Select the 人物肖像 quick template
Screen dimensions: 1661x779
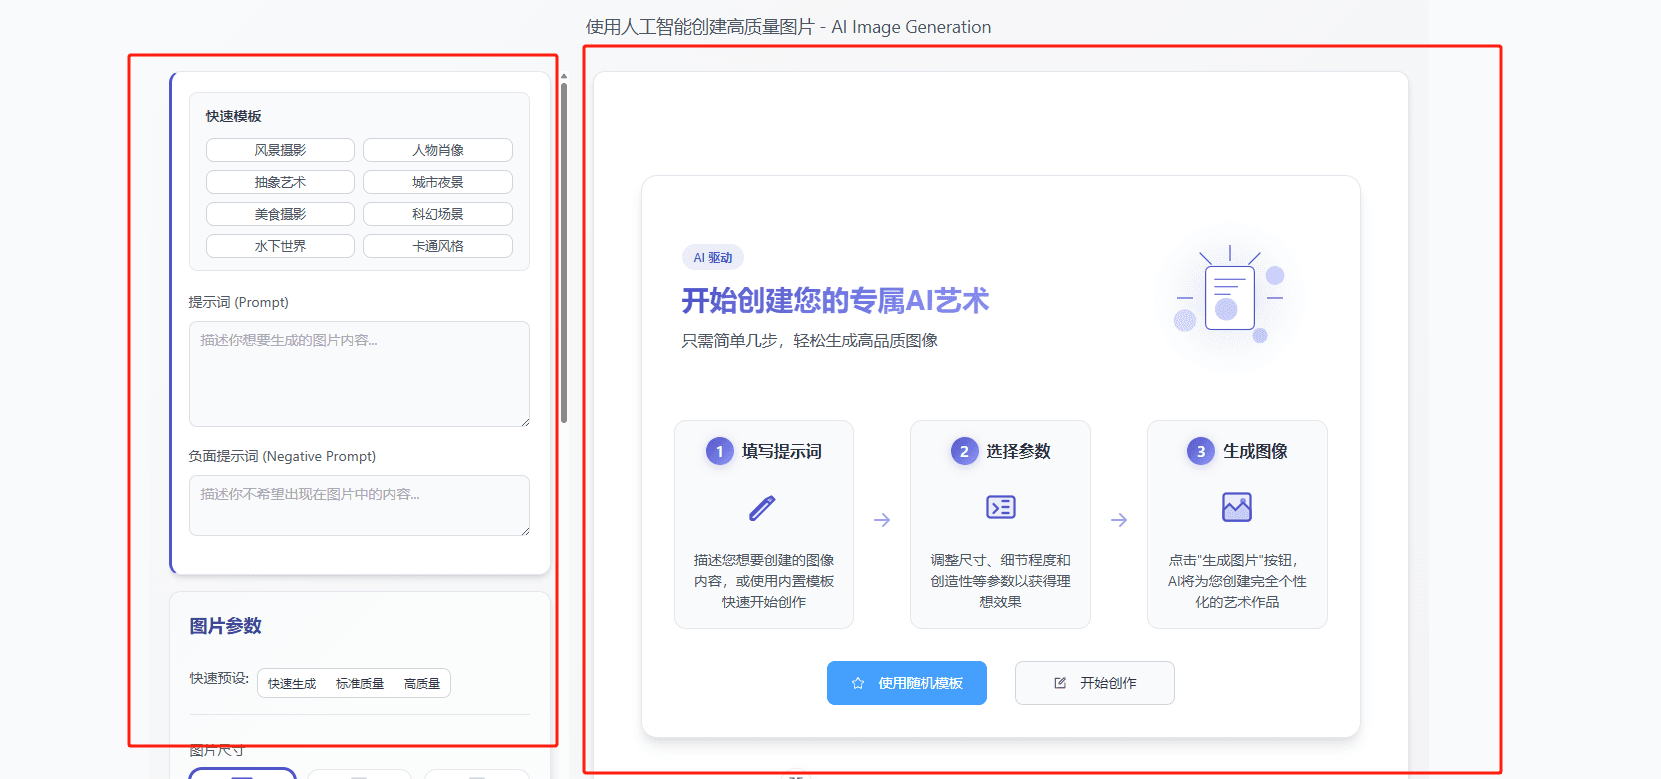pos(438,150)
